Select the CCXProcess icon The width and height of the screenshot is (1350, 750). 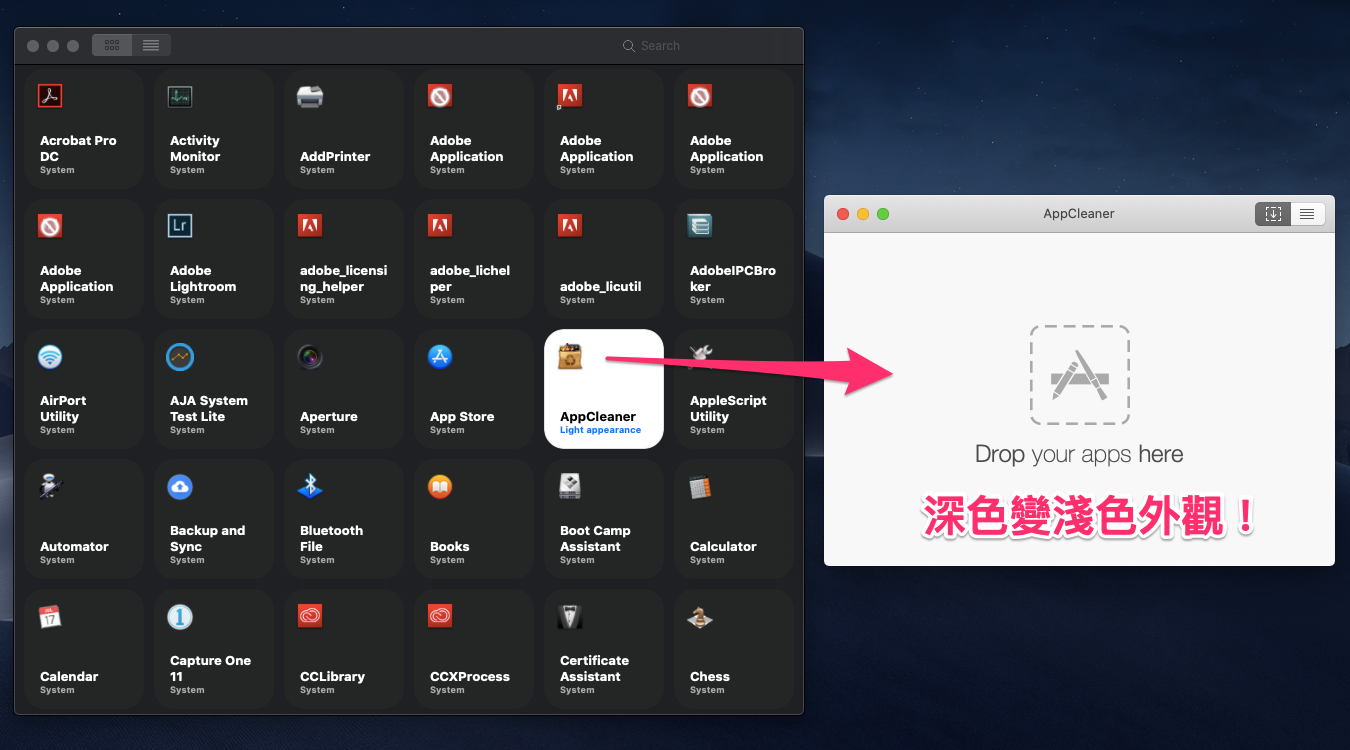(440, 616)
